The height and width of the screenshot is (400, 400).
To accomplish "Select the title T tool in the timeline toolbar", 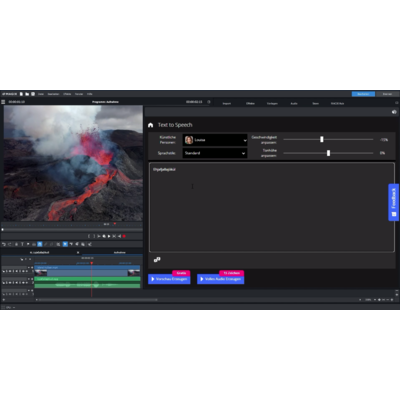I will 22,244.
